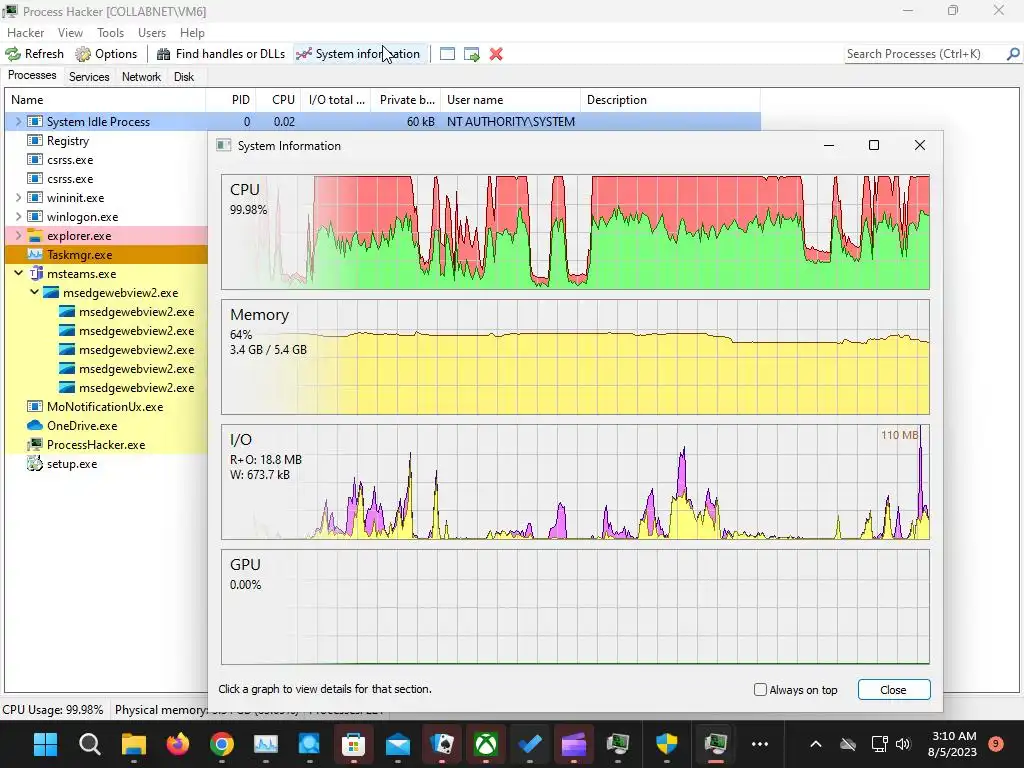This screenshot has height=768, width=1024.
Task: Open the Windows Start menu
Action: (46, 744)
